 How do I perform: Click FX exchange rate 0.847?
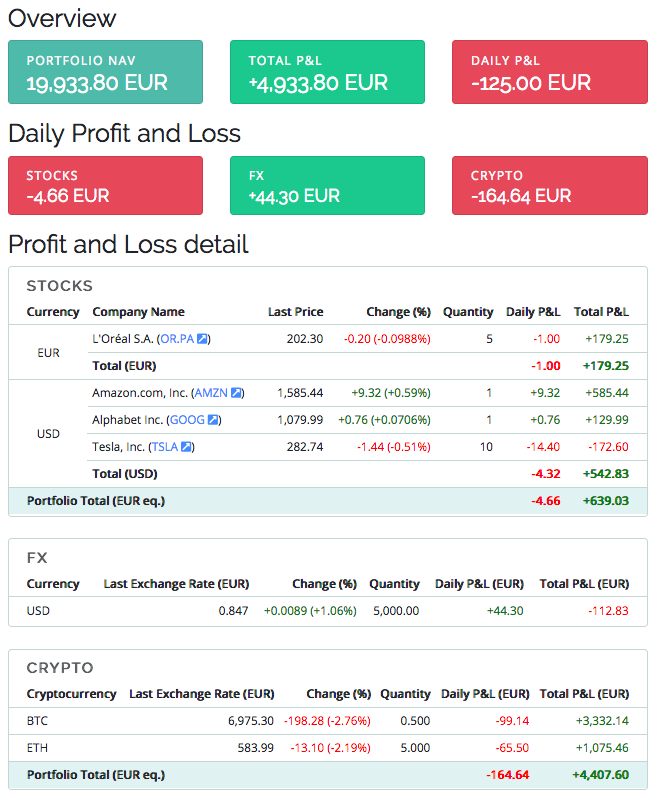(234, 611)
